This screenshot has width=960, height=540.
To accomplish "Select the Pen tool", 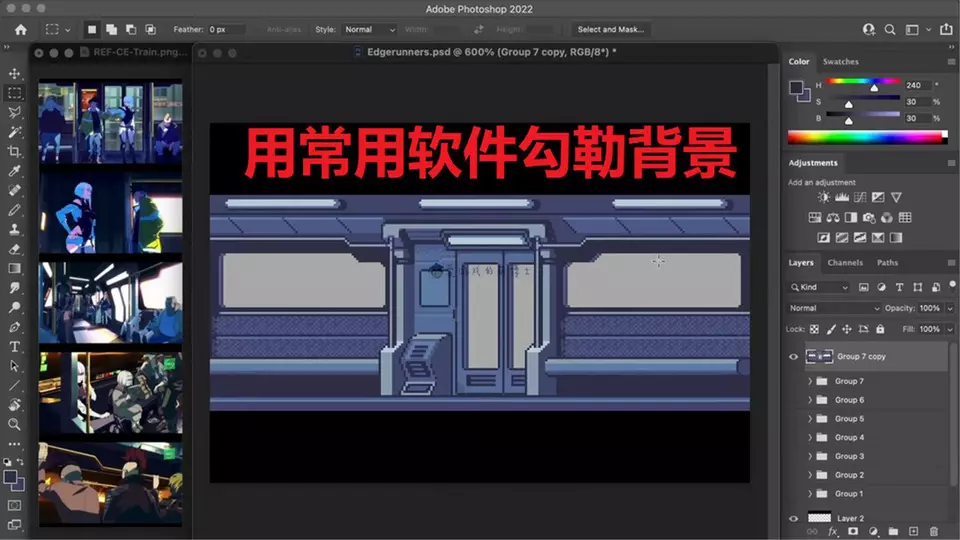I will click(14, 327).
